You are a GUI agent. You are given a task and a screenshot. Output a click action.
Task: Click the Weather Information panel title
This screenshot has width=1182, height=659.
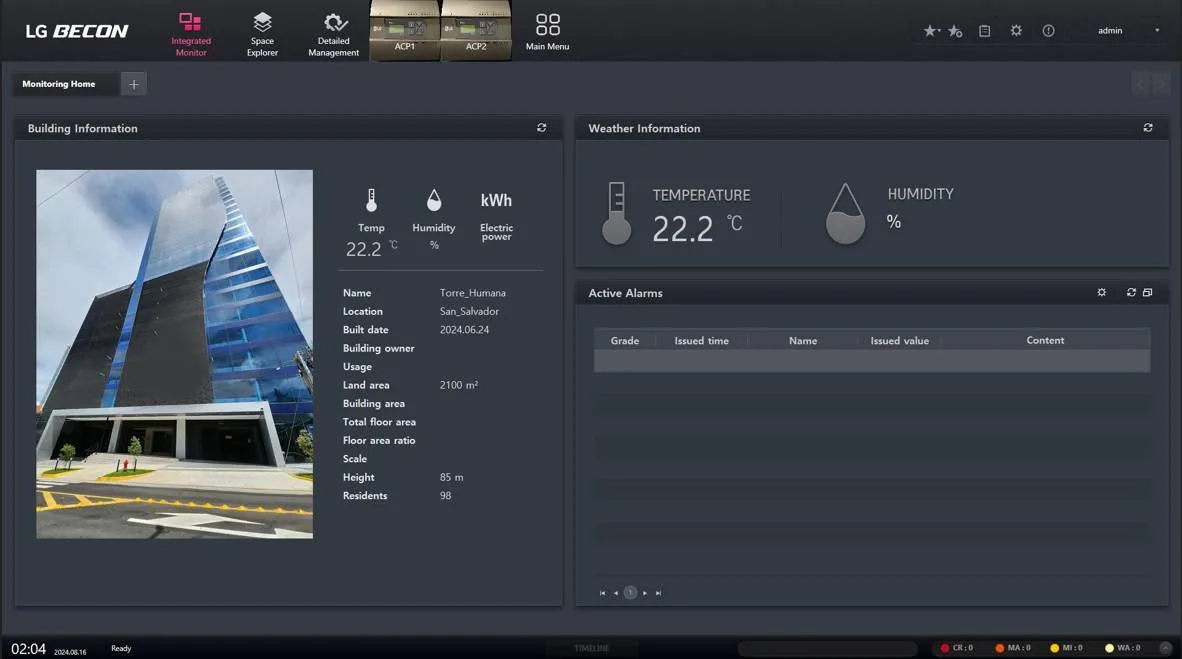[x=645, y=128]
